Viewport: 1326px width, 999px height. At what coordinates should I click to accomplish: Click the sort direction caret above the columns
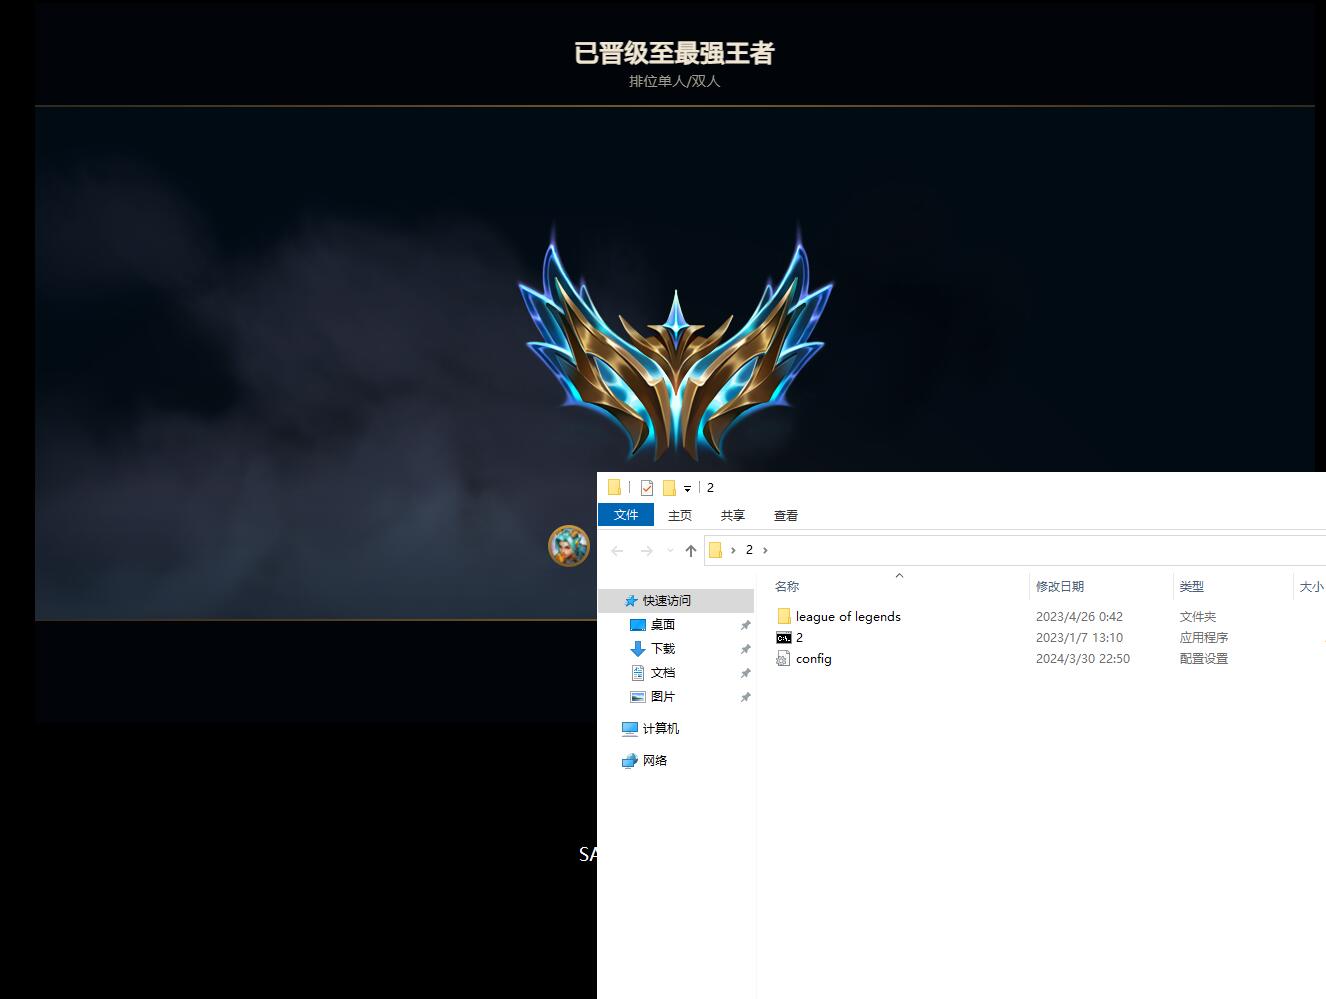click(x=899, y=575)
